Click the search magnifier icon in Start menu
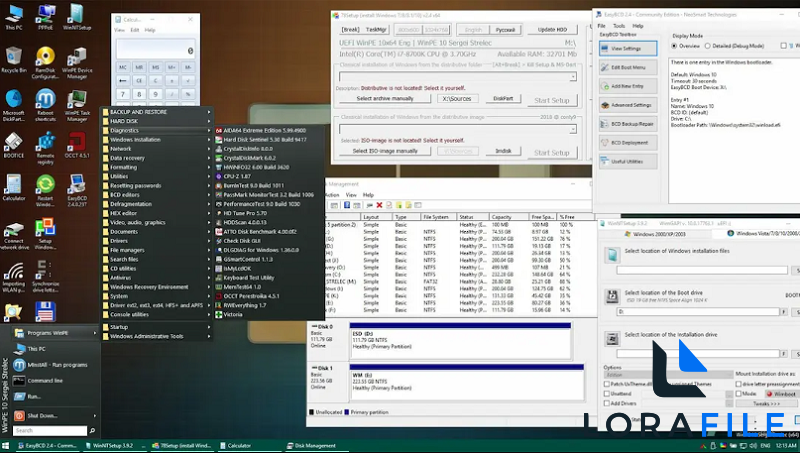 click(x=92, y=431)
